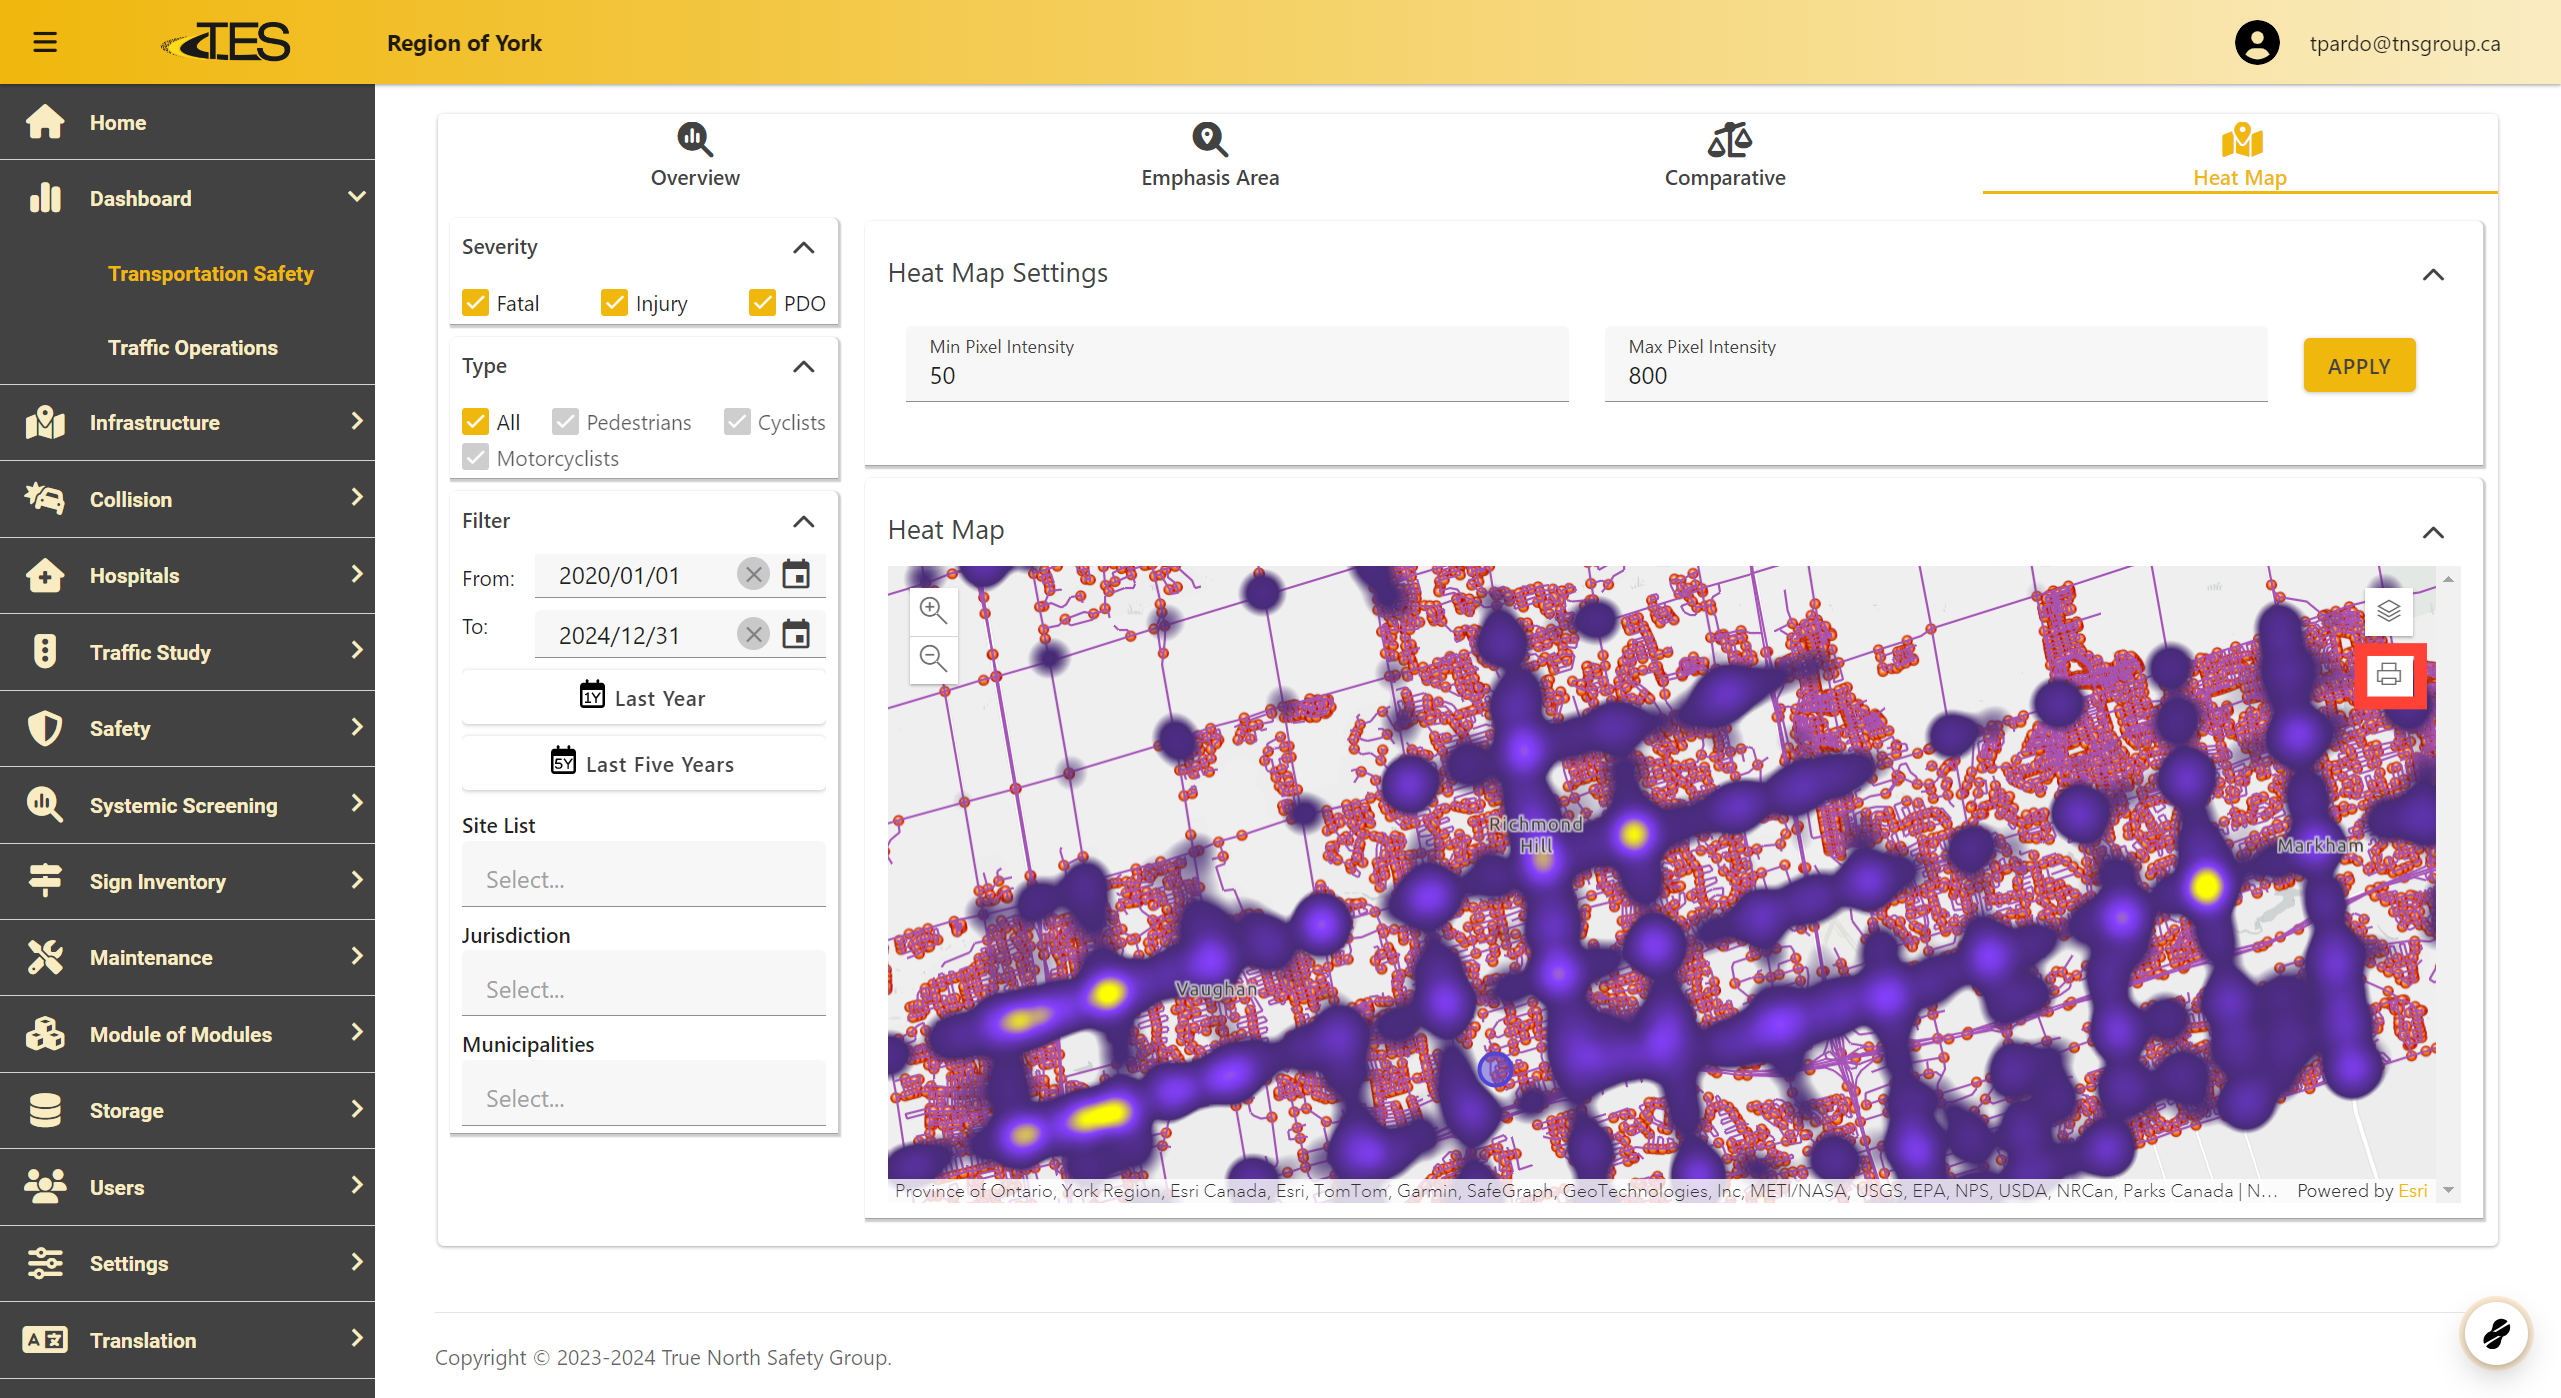This screenshot has width=2561, height=1398.
Task: Click the map print icon
Action: click(2388, 675)
